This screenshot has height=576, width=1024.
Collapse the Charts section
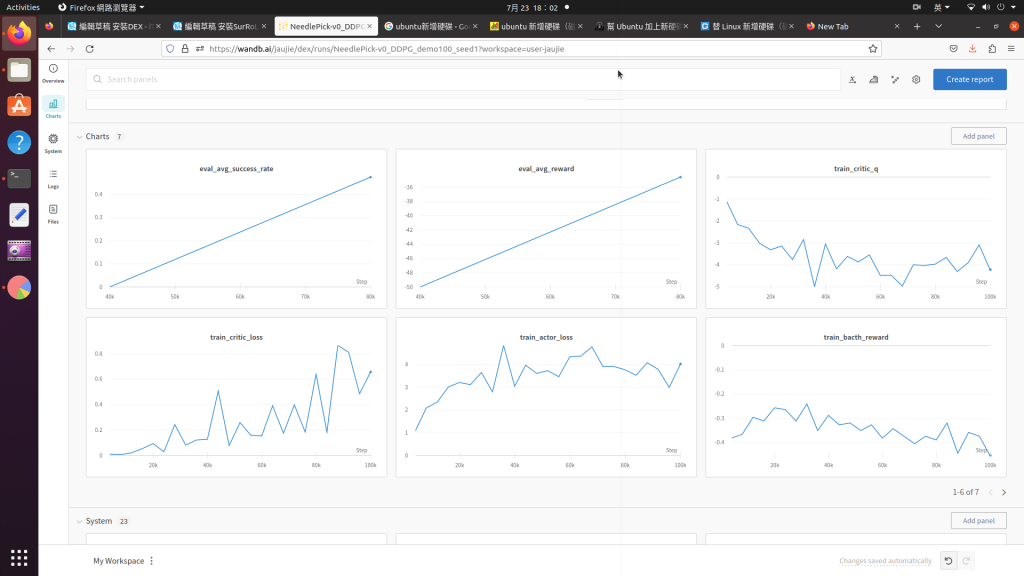click(x=79, y=137)
